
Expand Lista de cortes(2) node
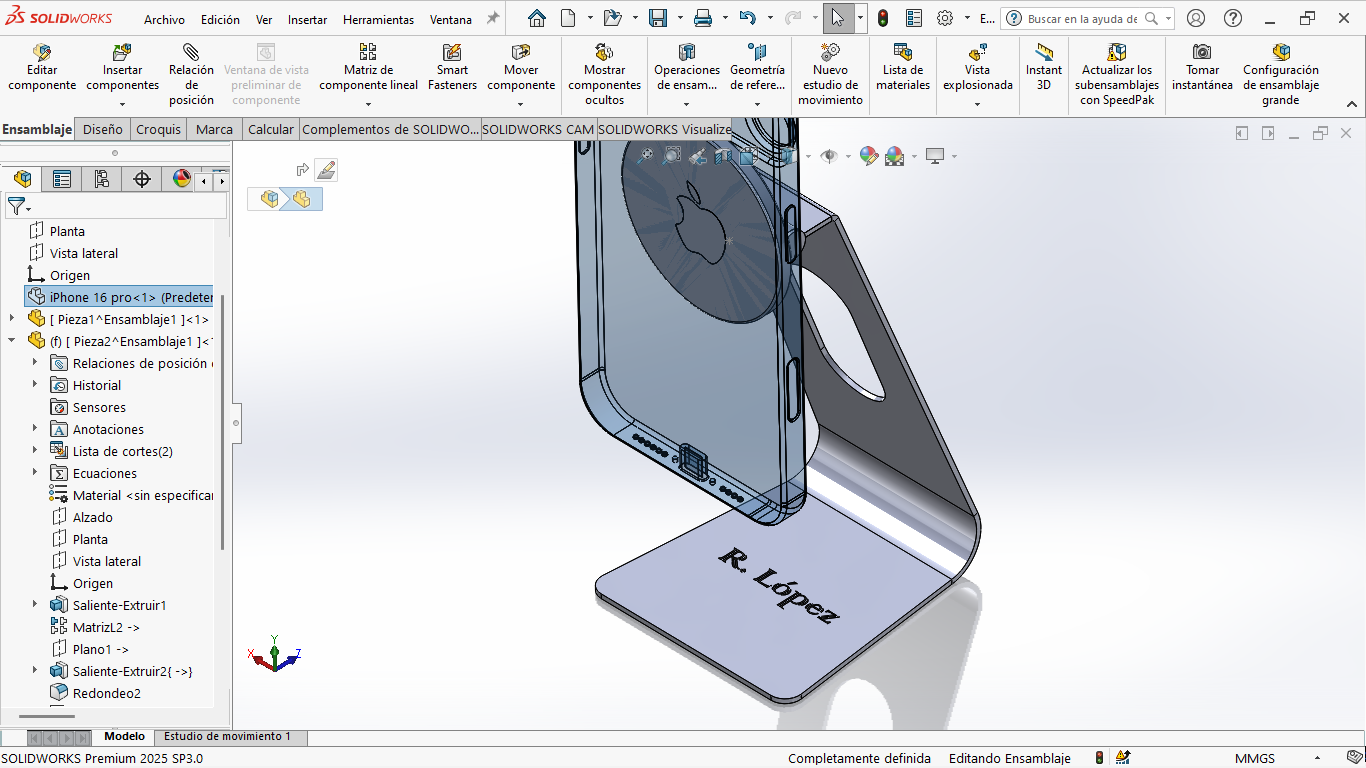35,451
